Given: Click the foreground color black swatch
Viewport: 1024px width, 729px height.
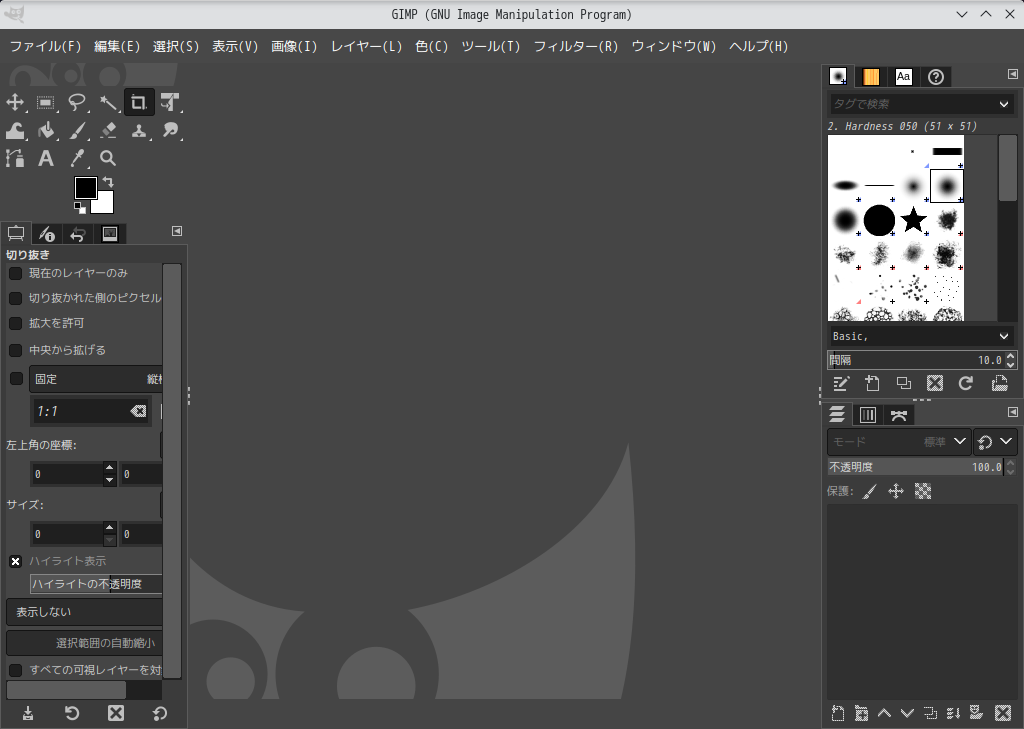Looking at the screenshot, I should (x=86, y=187).
